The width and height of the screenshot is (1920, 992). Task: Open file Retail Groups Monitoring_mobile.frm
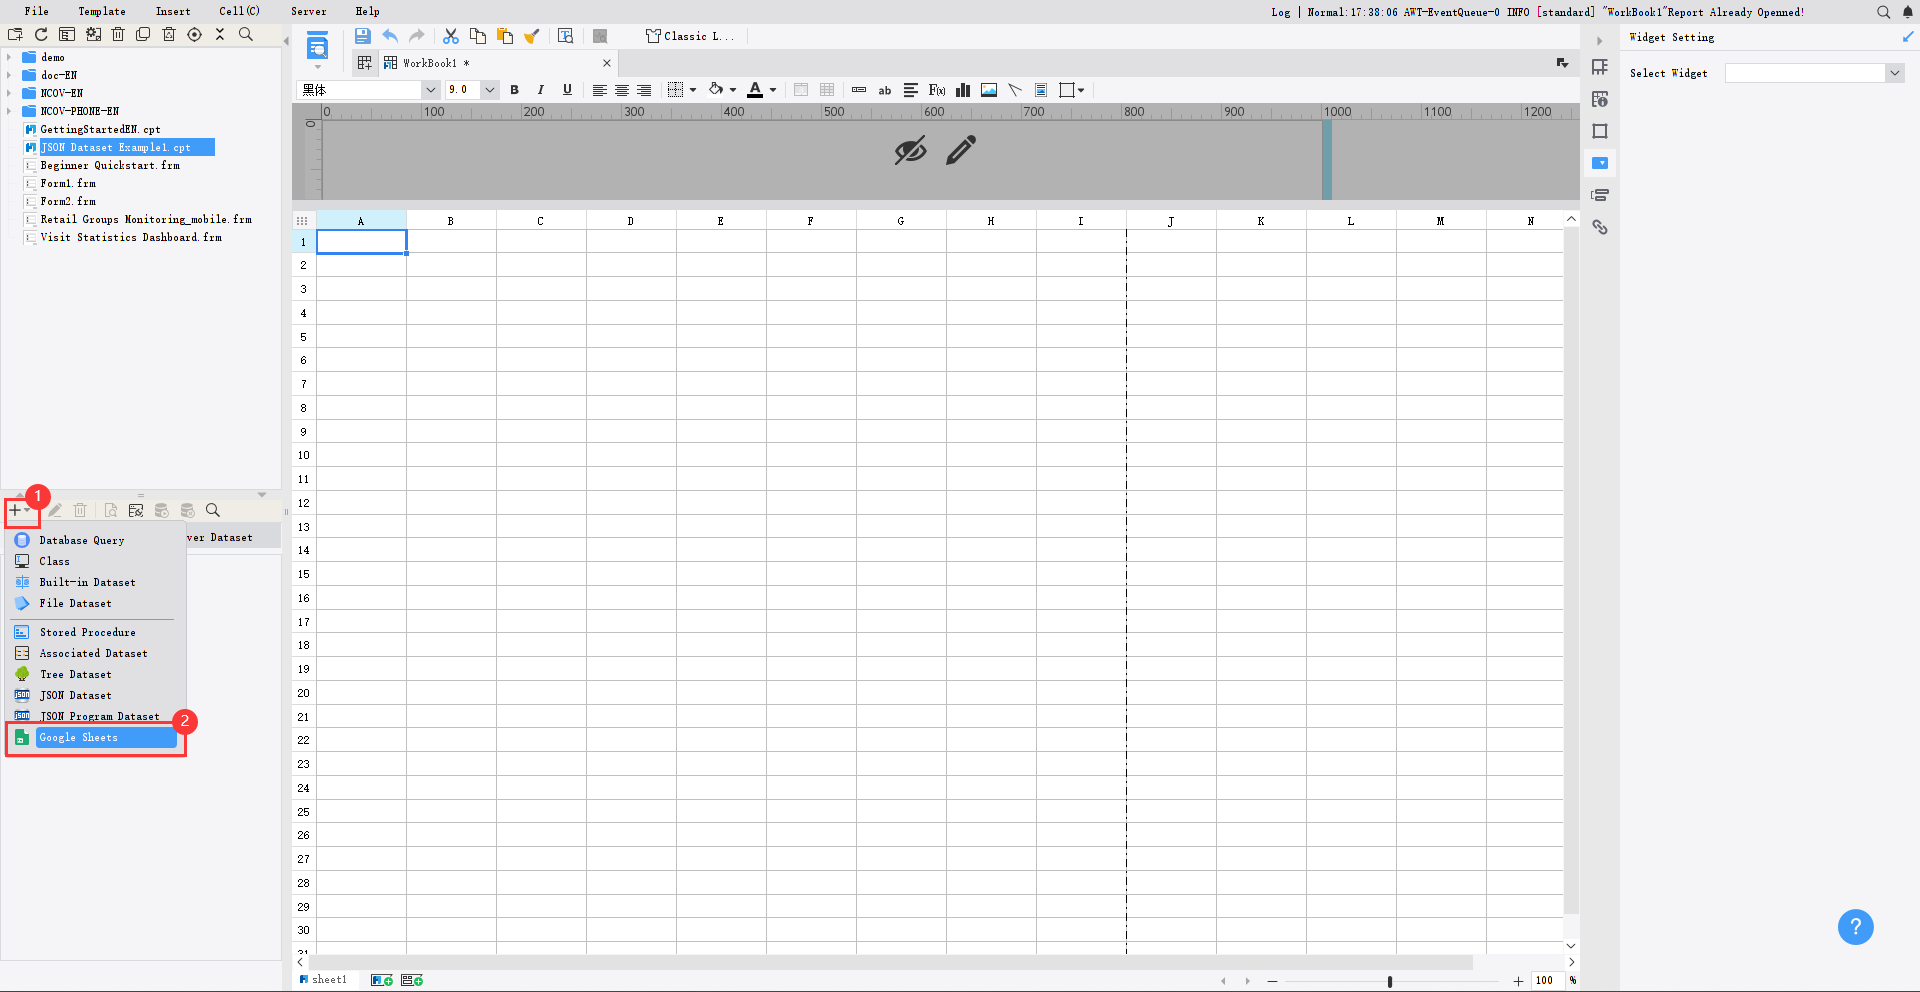146,219
